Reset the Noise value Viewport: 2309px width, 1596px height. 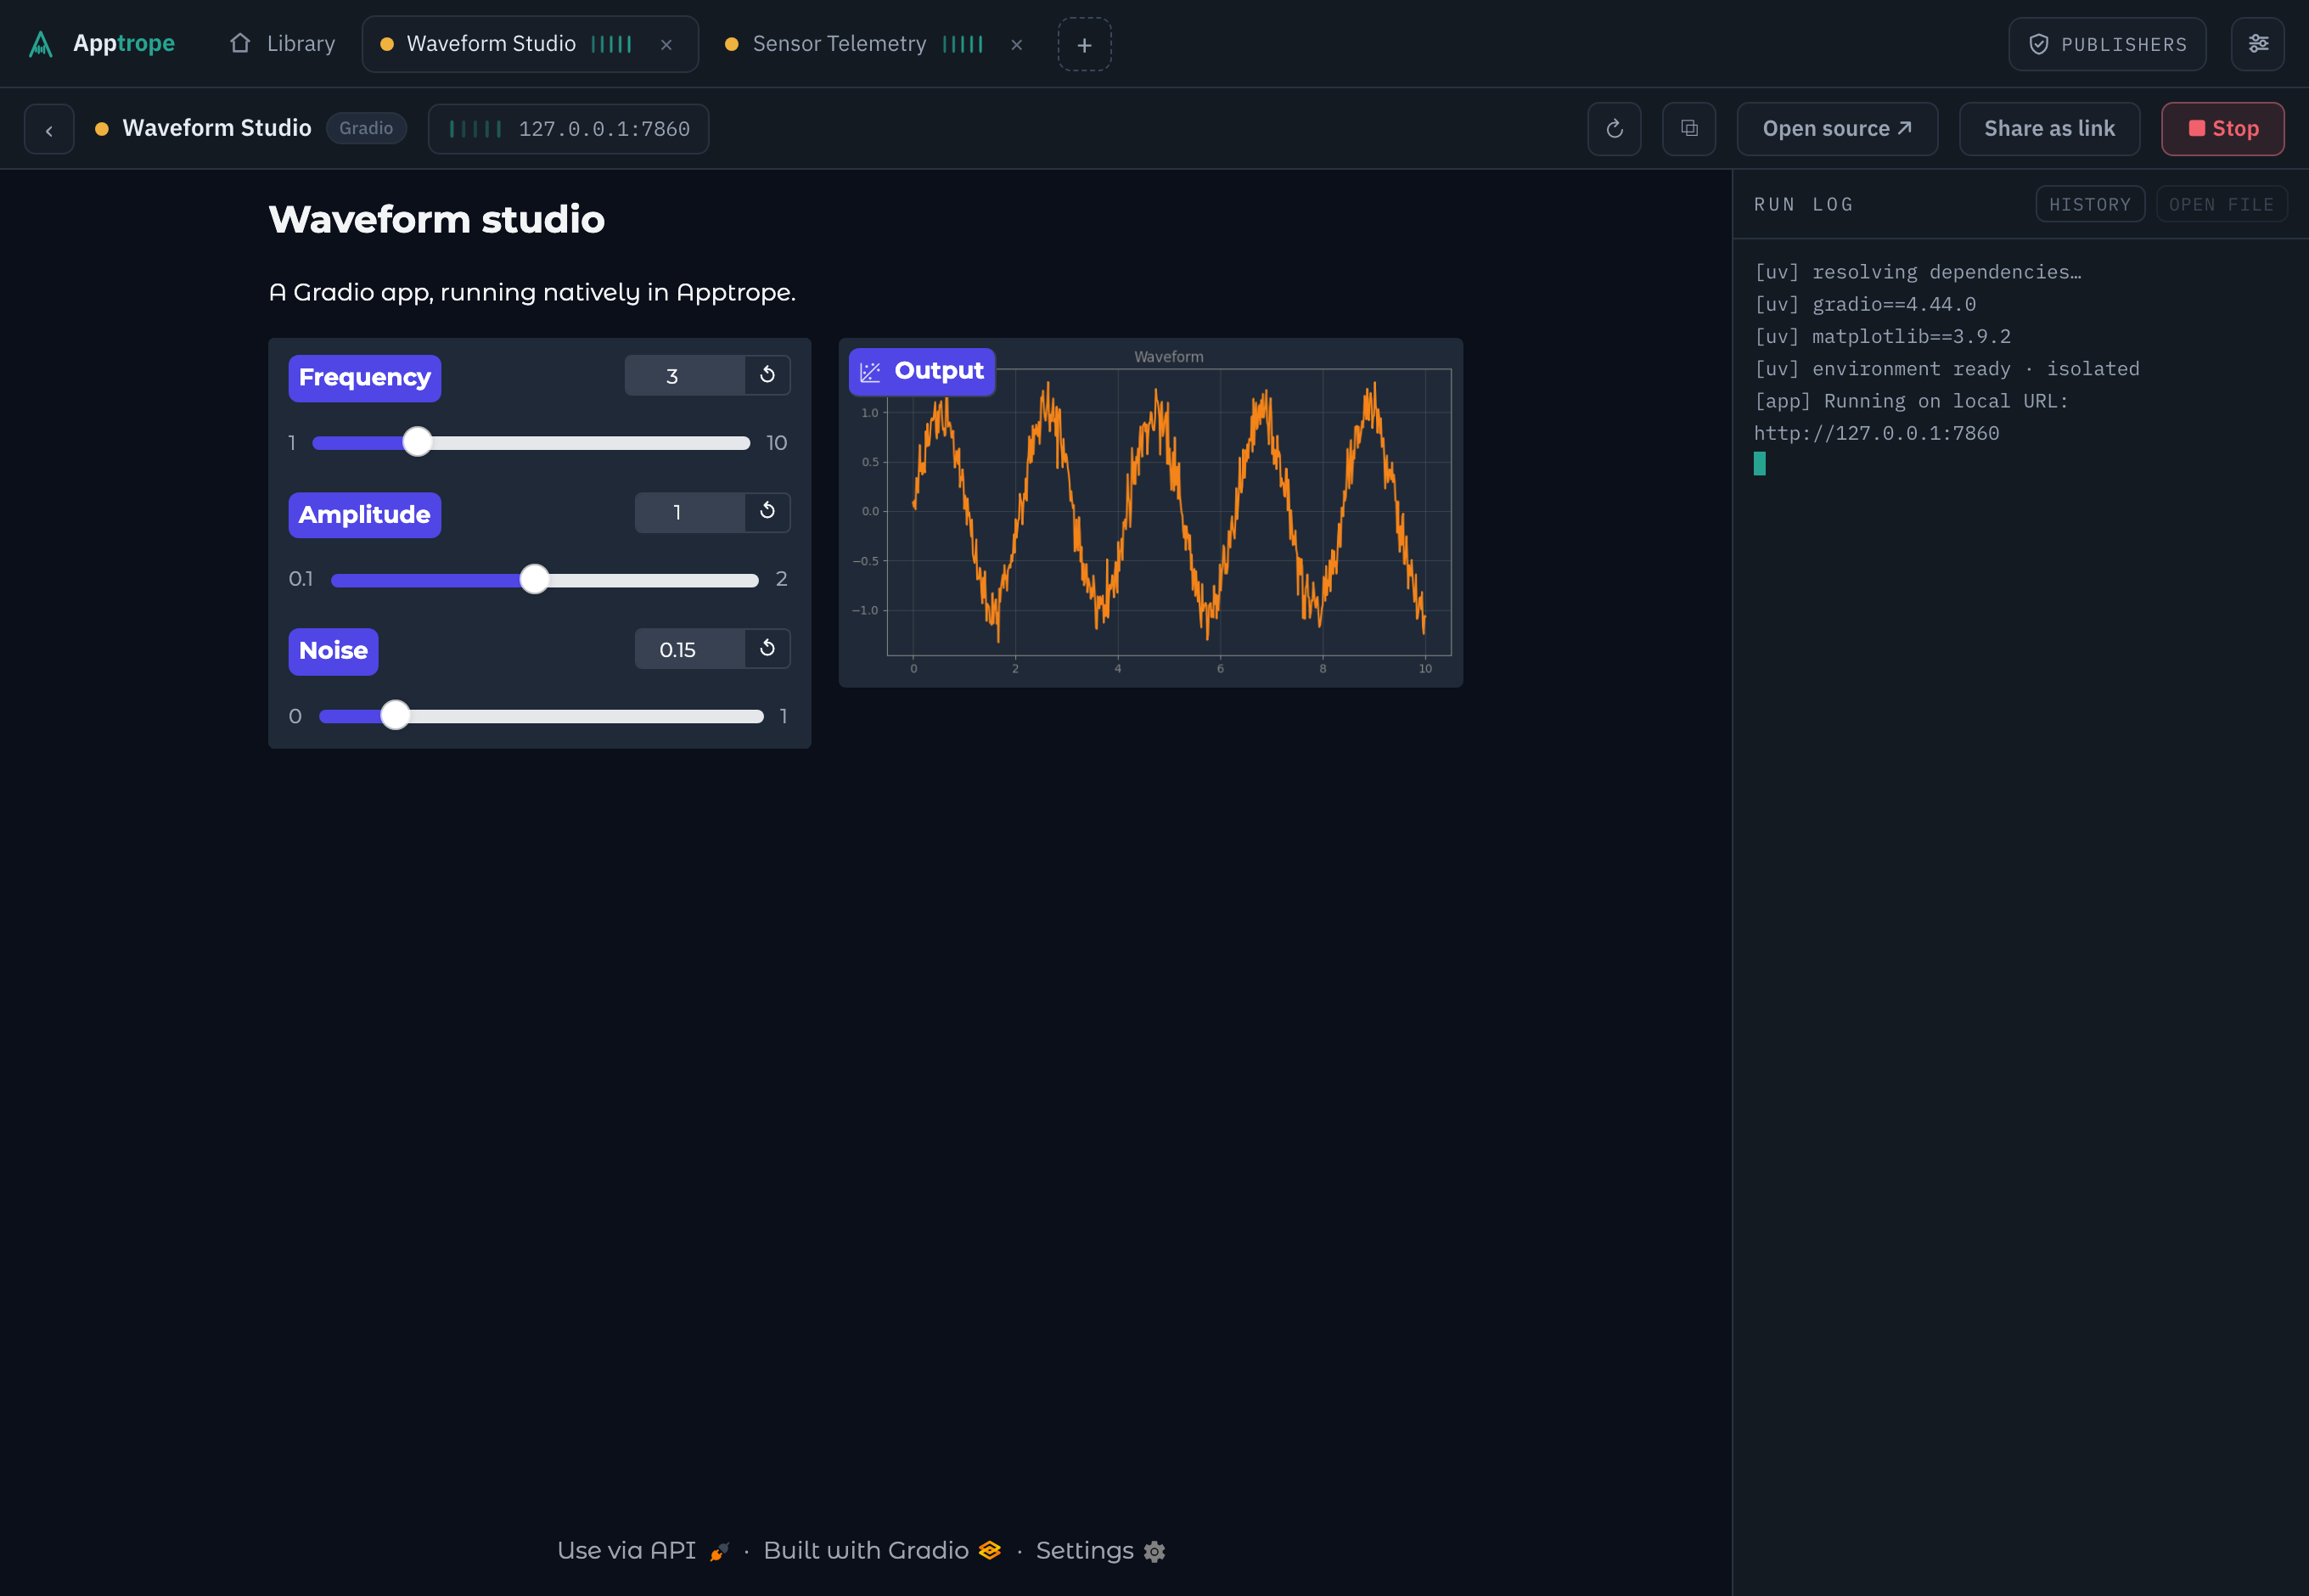(767, 649)
